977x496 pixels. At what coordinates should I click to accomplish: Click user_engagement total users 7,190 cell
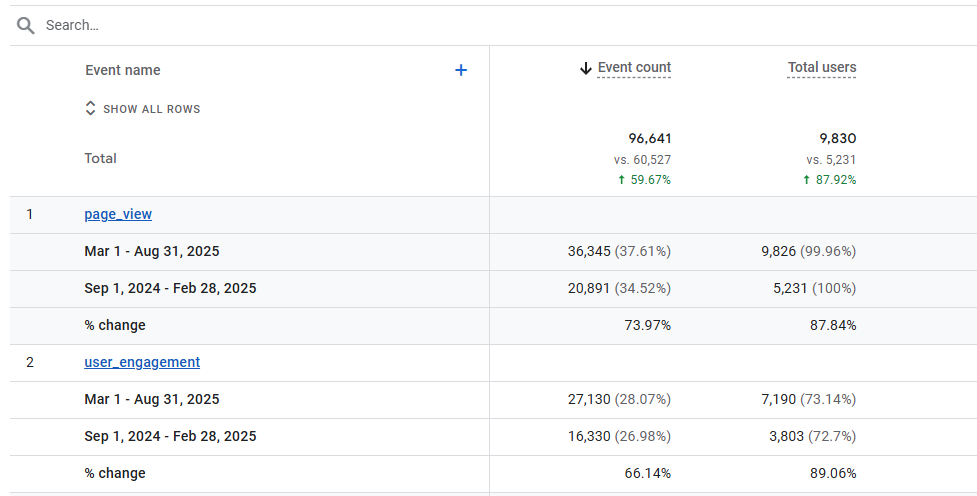pos(779,399)
